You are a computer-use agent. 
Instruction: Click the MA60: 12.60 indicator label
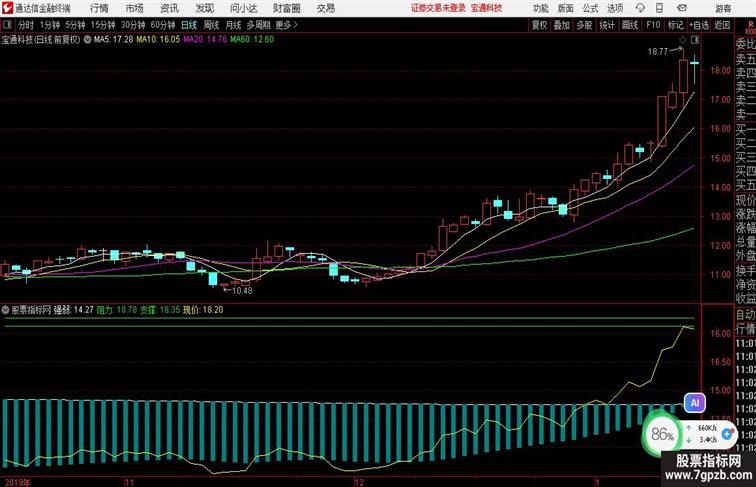click(252, 40)
